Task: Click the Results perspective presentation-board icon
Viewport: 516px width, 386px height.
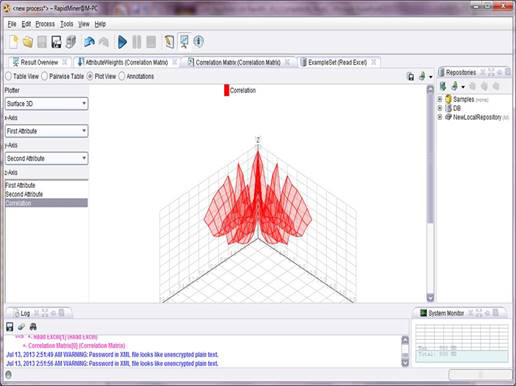Action: point(184,41)
